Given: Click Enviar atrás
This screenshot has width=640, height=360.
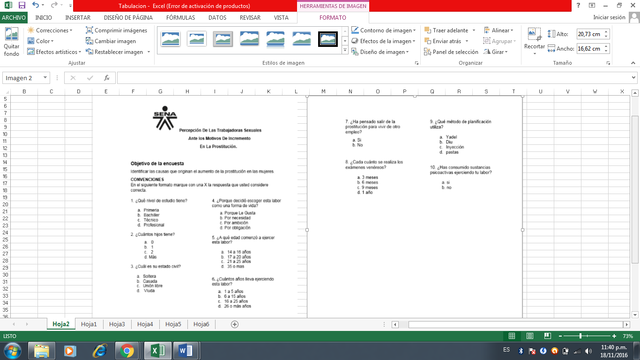Looking at the screenshot, I should pyautogui.click(x=443, y=41).
